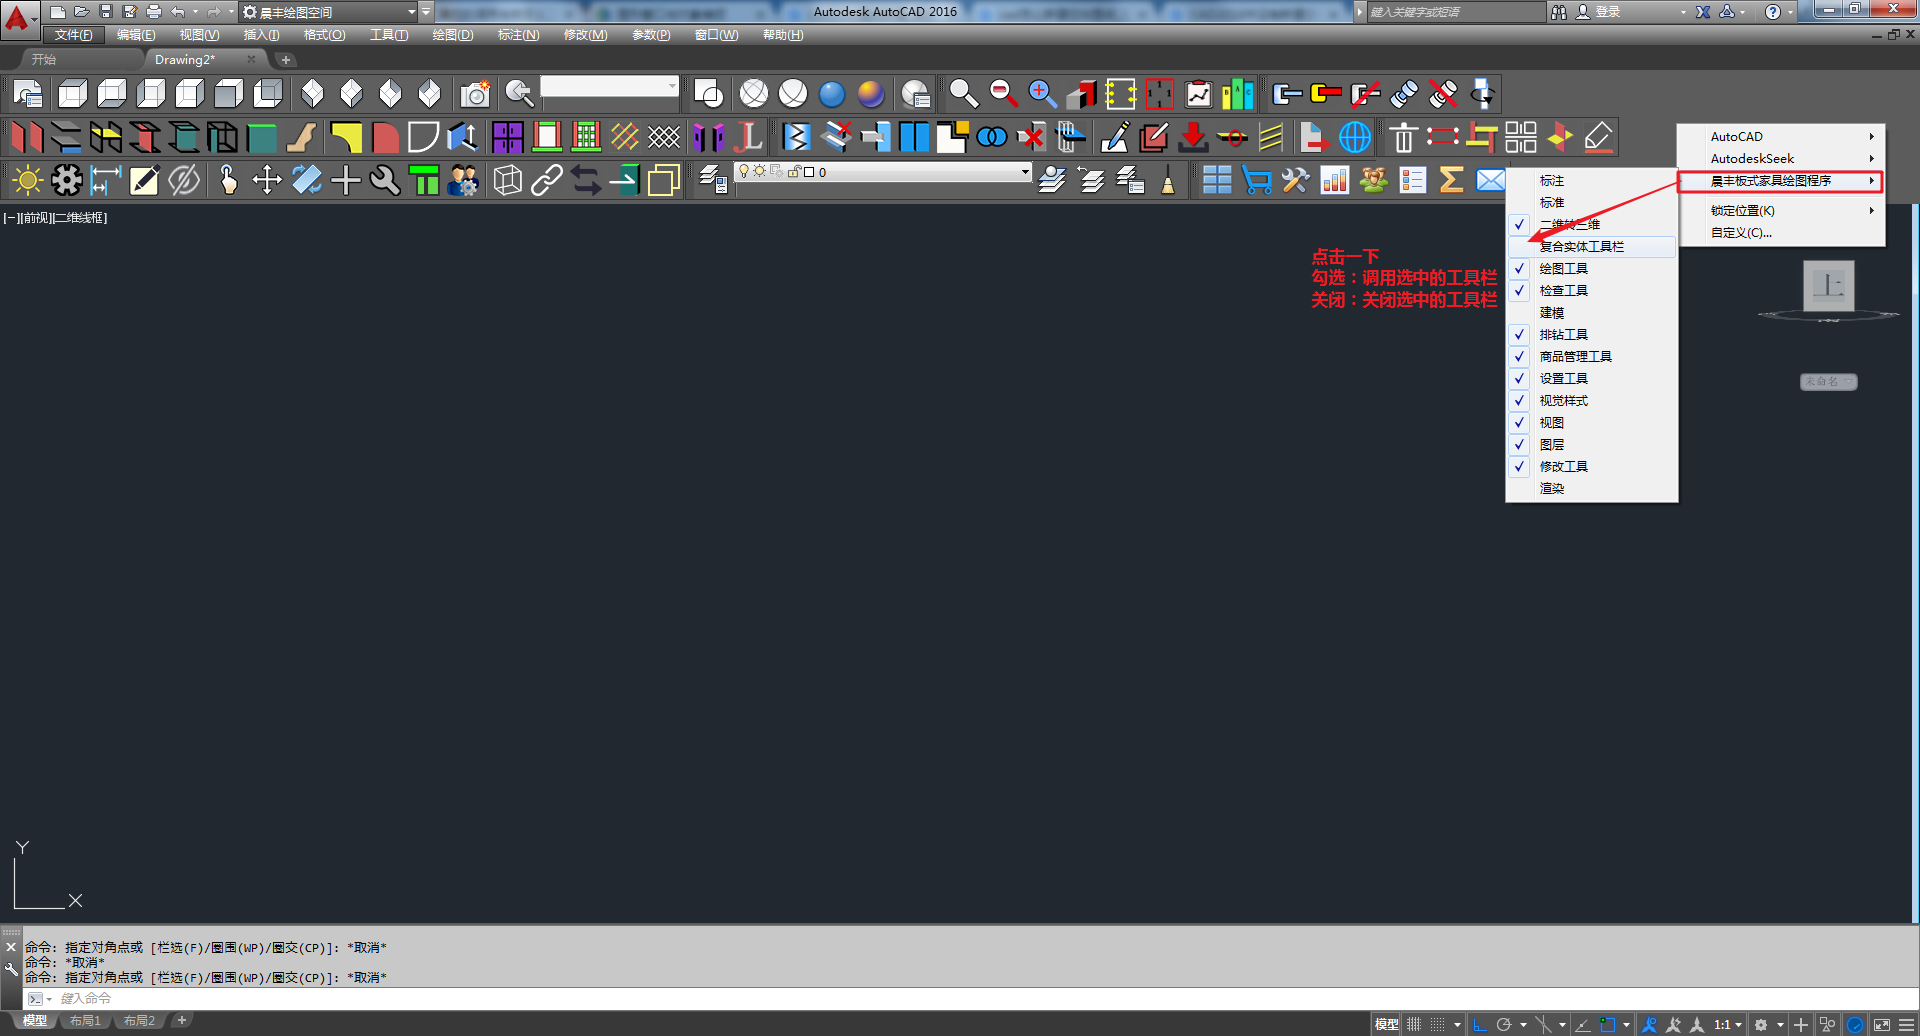
Task: Click the bar chart report icon
Action: pos(1334,180)
